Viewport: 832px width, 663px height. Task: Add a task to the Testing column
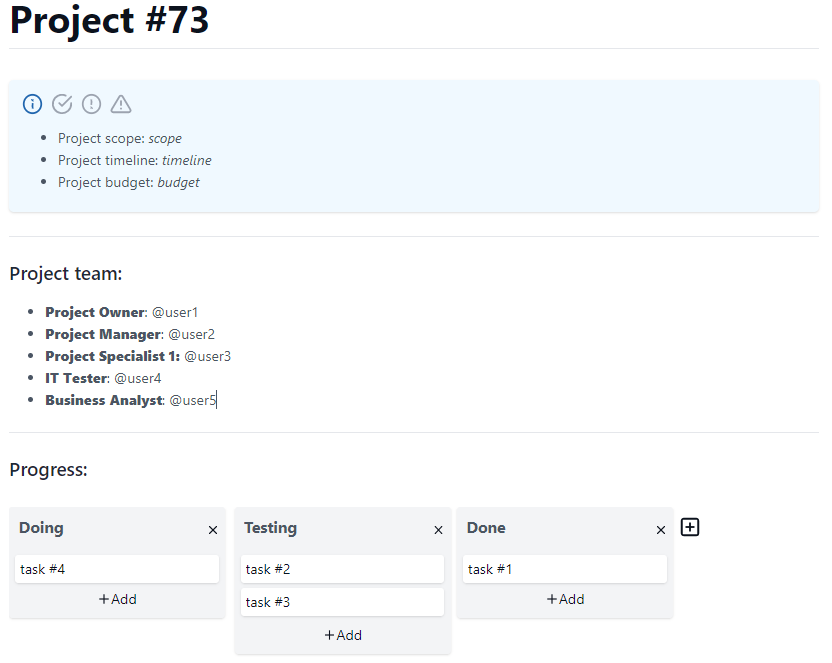[x=342, y=635]
